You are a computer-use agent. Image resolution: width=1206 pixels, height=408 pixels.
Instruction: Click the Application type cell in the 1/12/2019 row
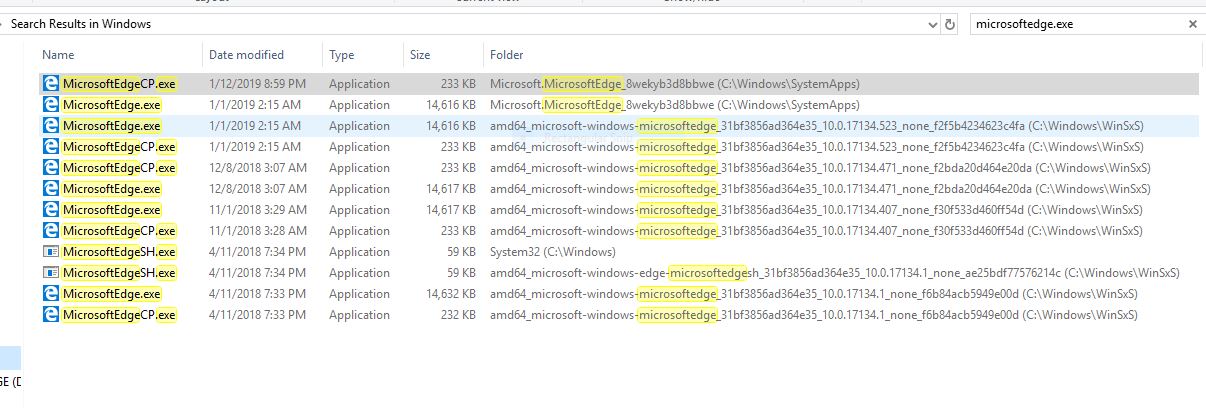coord(359,84)
